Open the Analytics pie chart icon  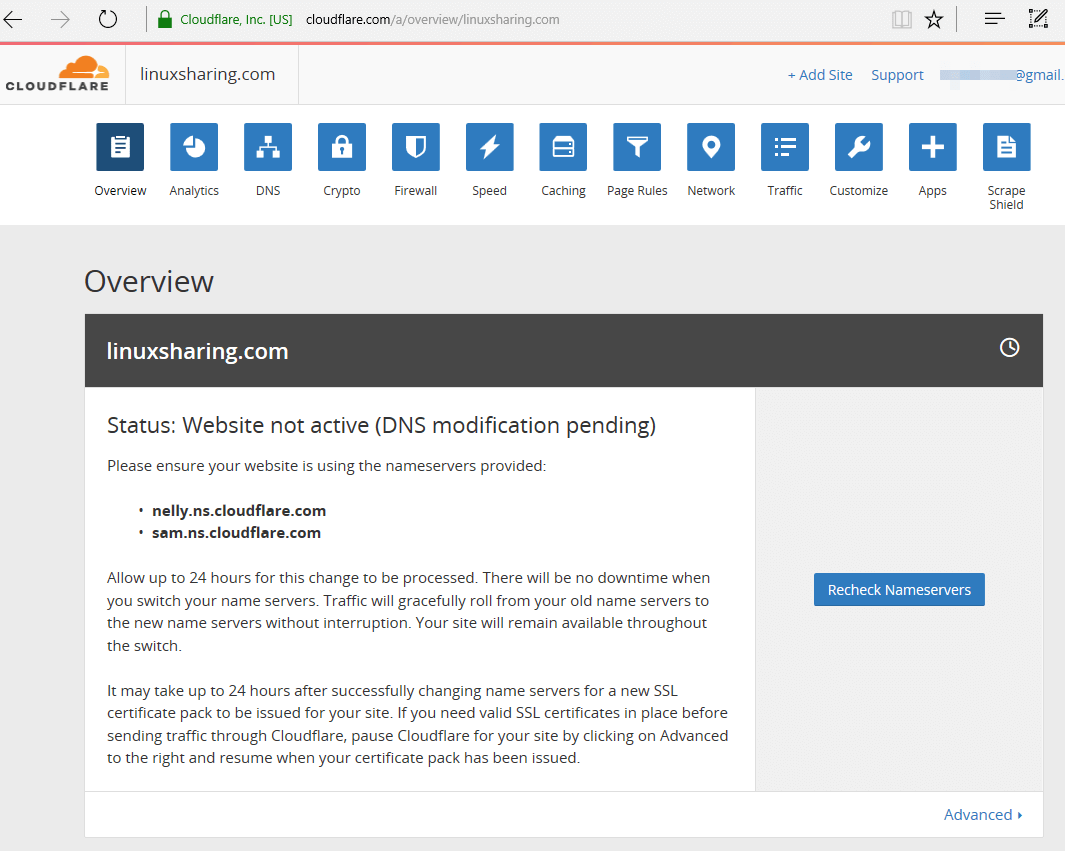pyautogui.click(x=194, y=148)
